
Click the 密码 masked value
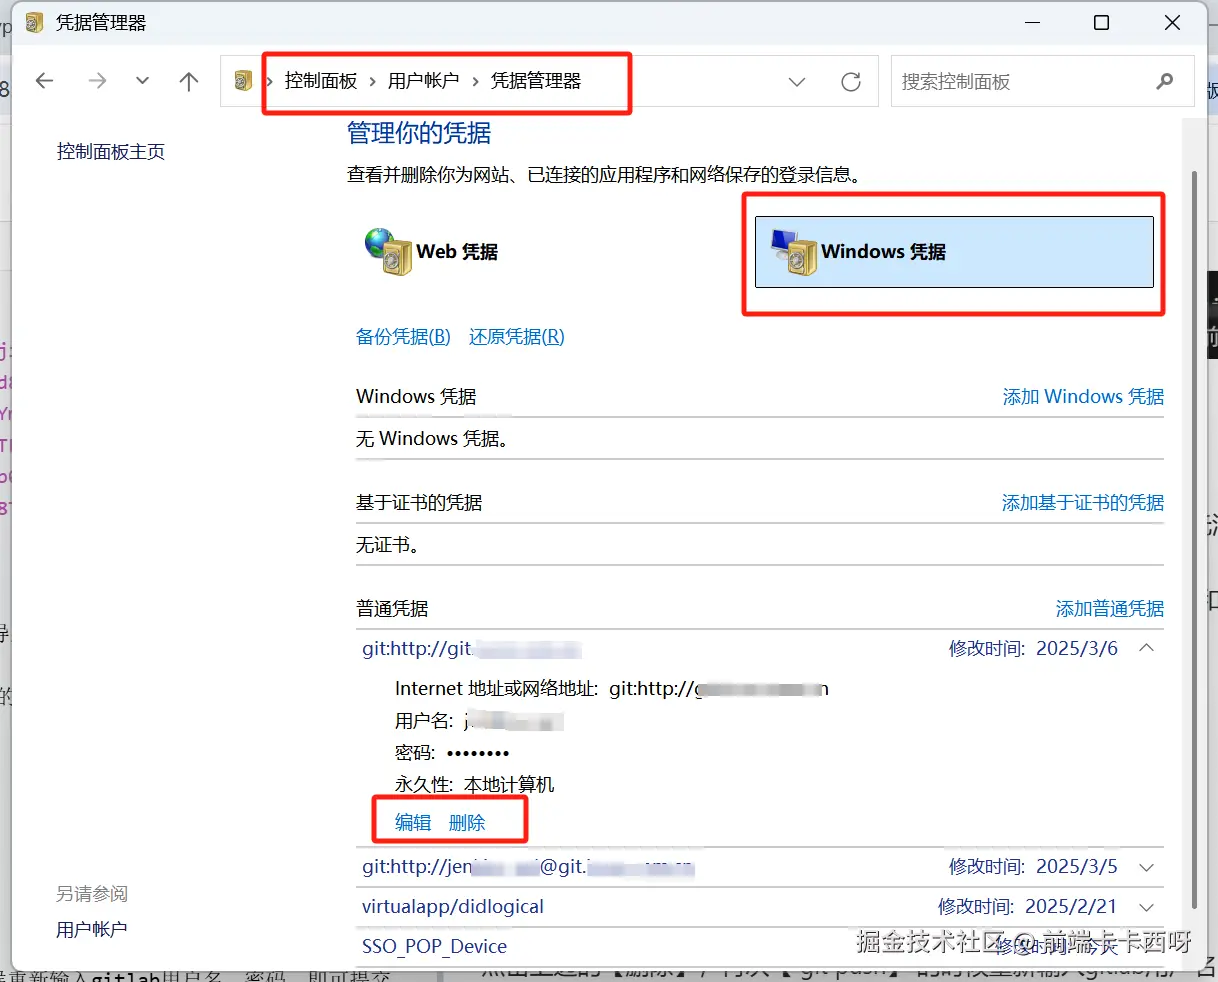[478, 753]
